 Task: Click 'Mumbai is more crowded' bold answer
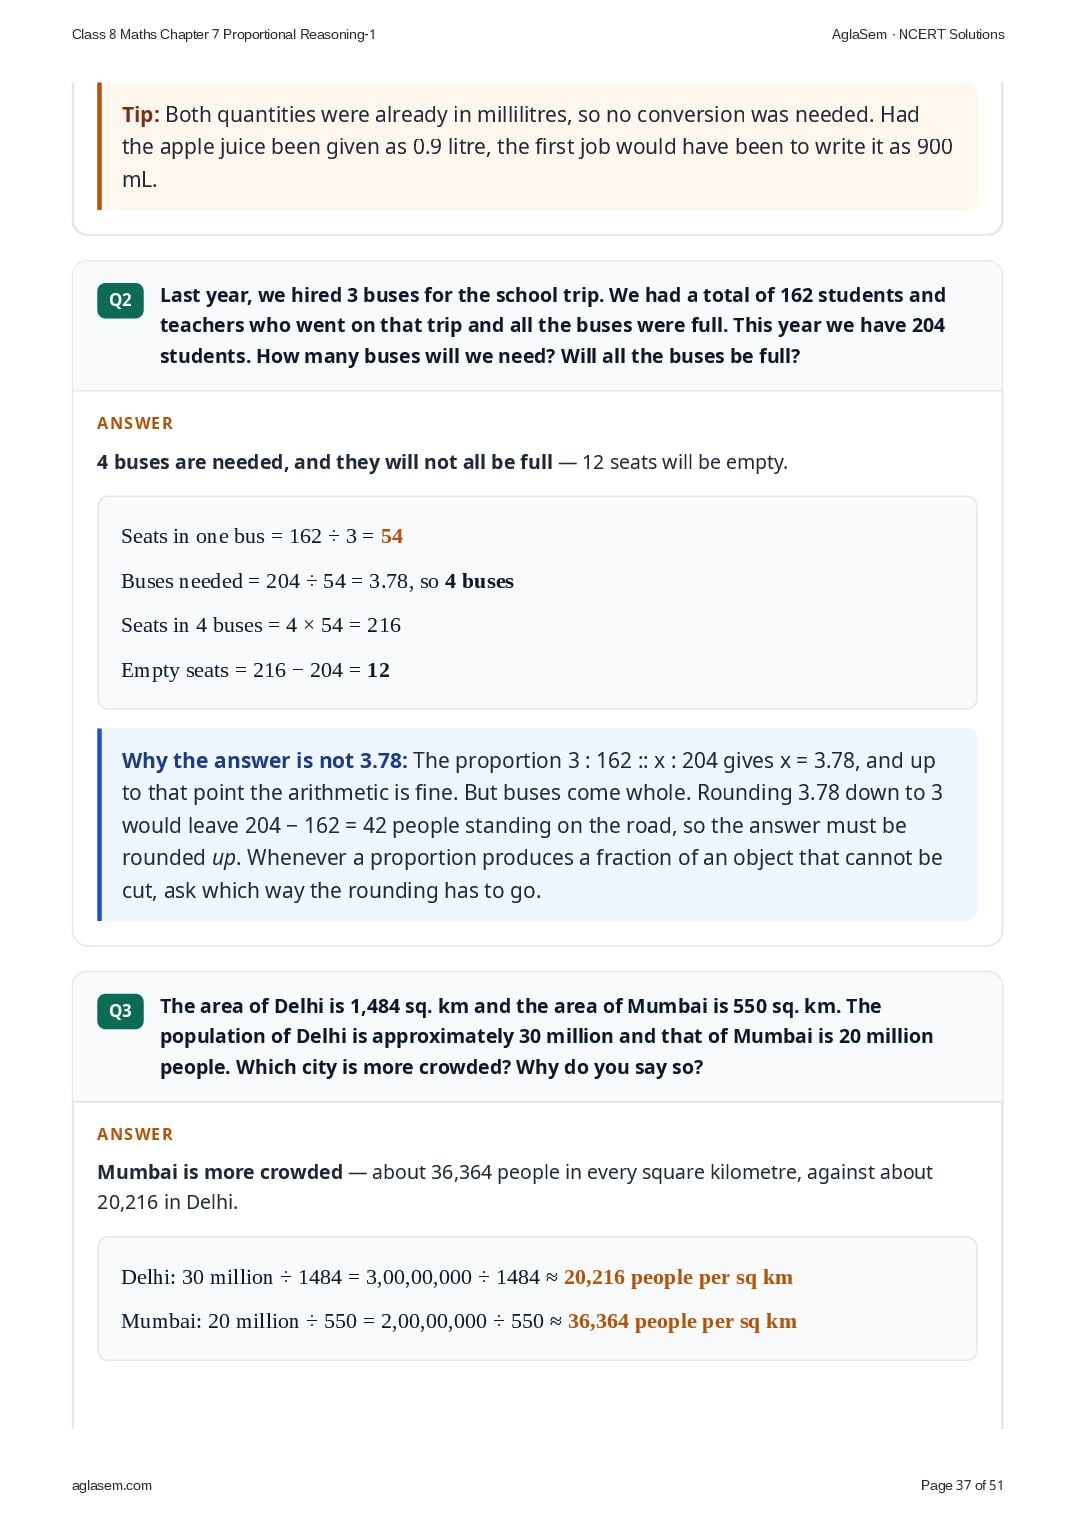220,1172
